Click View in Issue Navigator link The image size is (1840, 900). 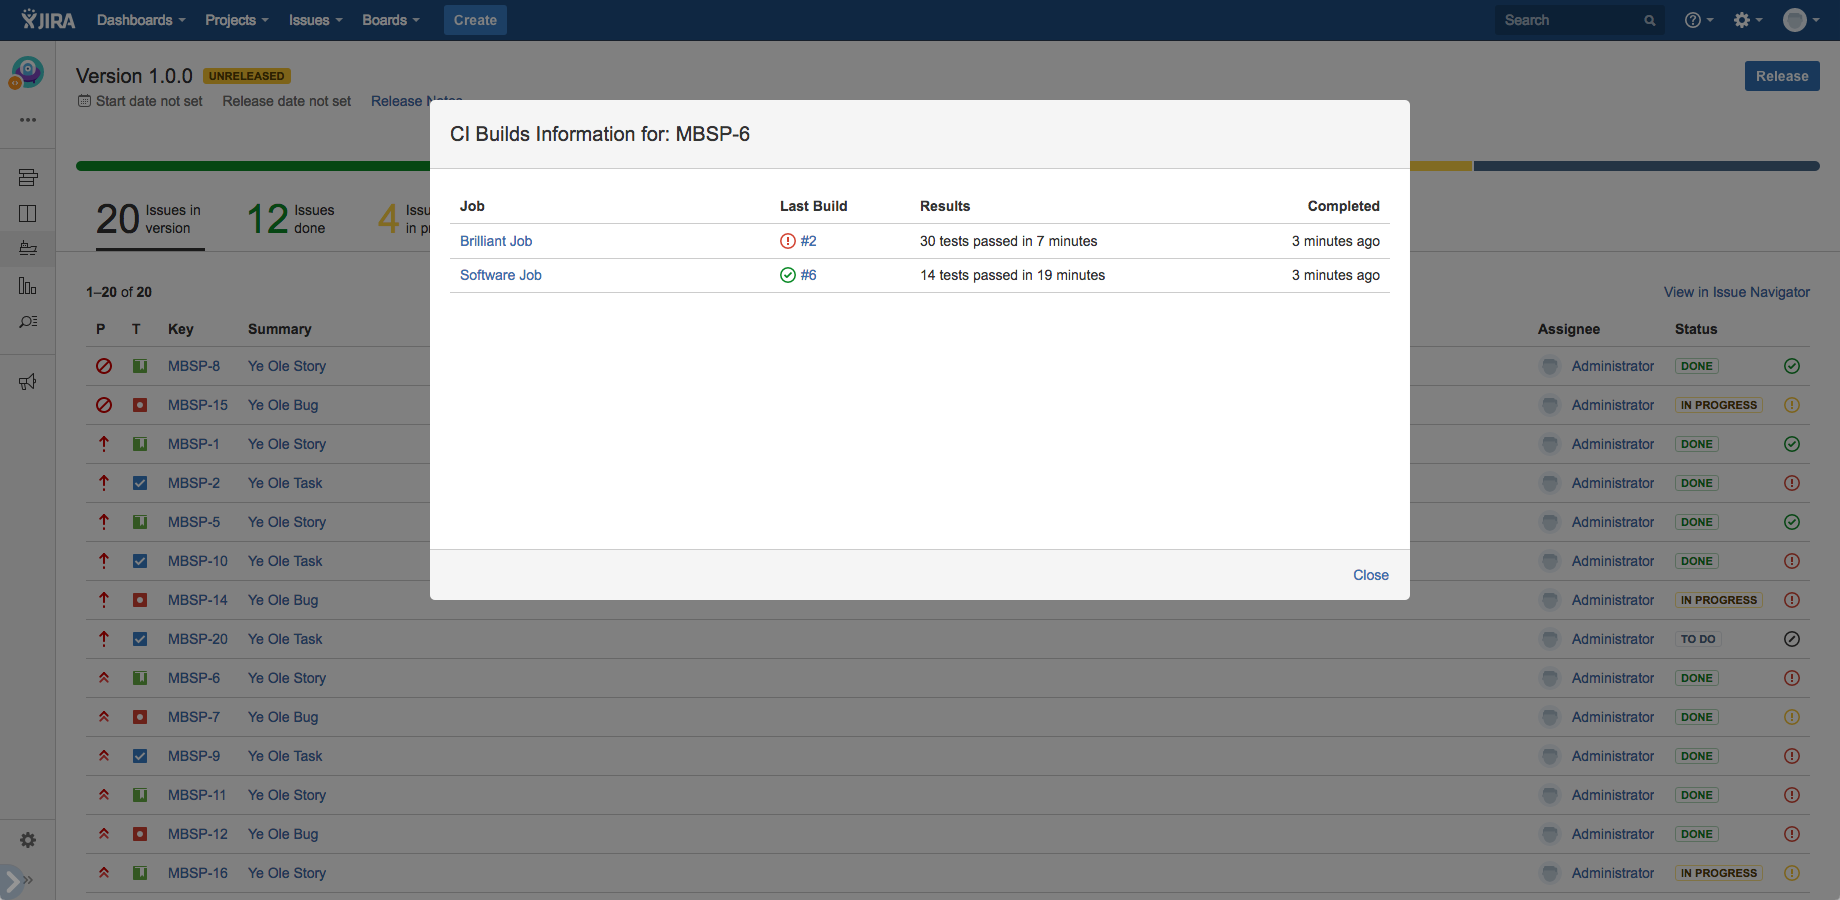(x=1737, y=292)
